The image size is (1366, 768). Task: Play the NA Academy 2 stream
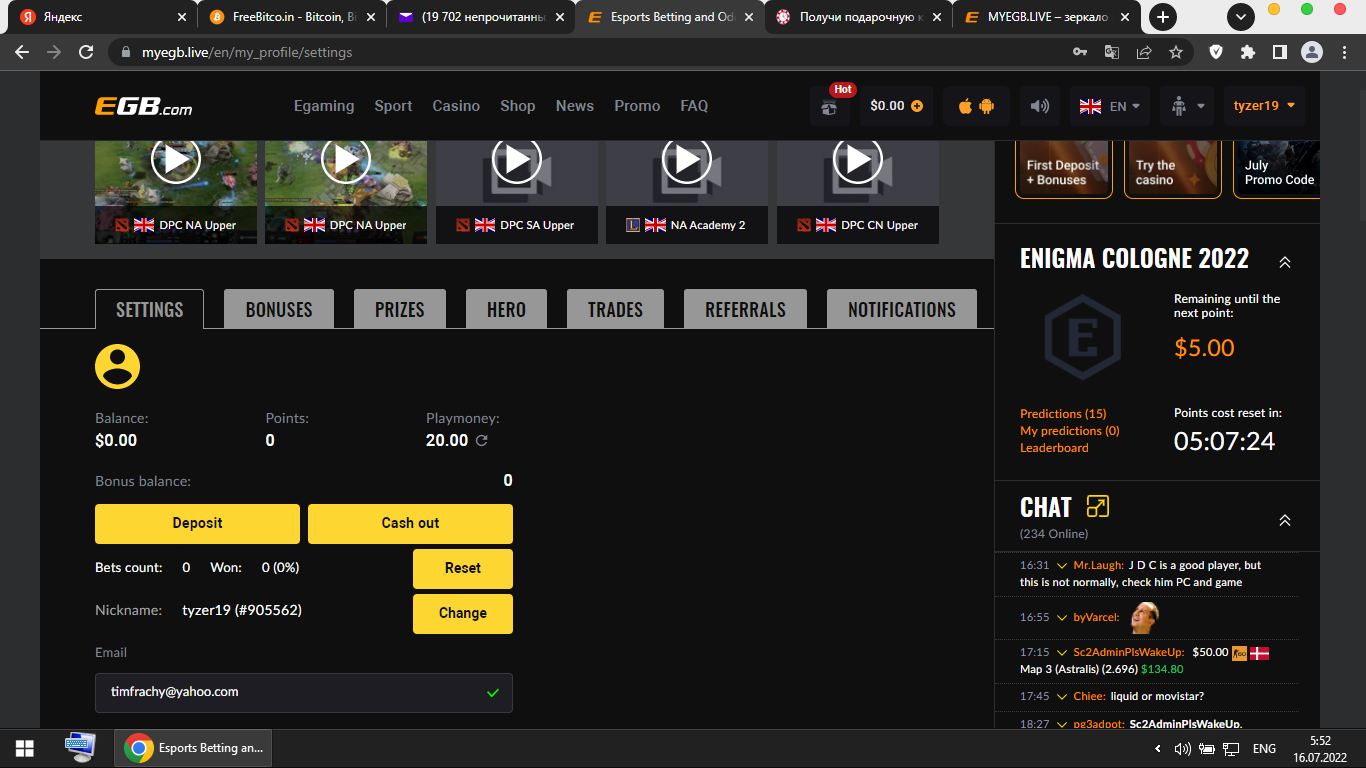(x=687, y=160)
